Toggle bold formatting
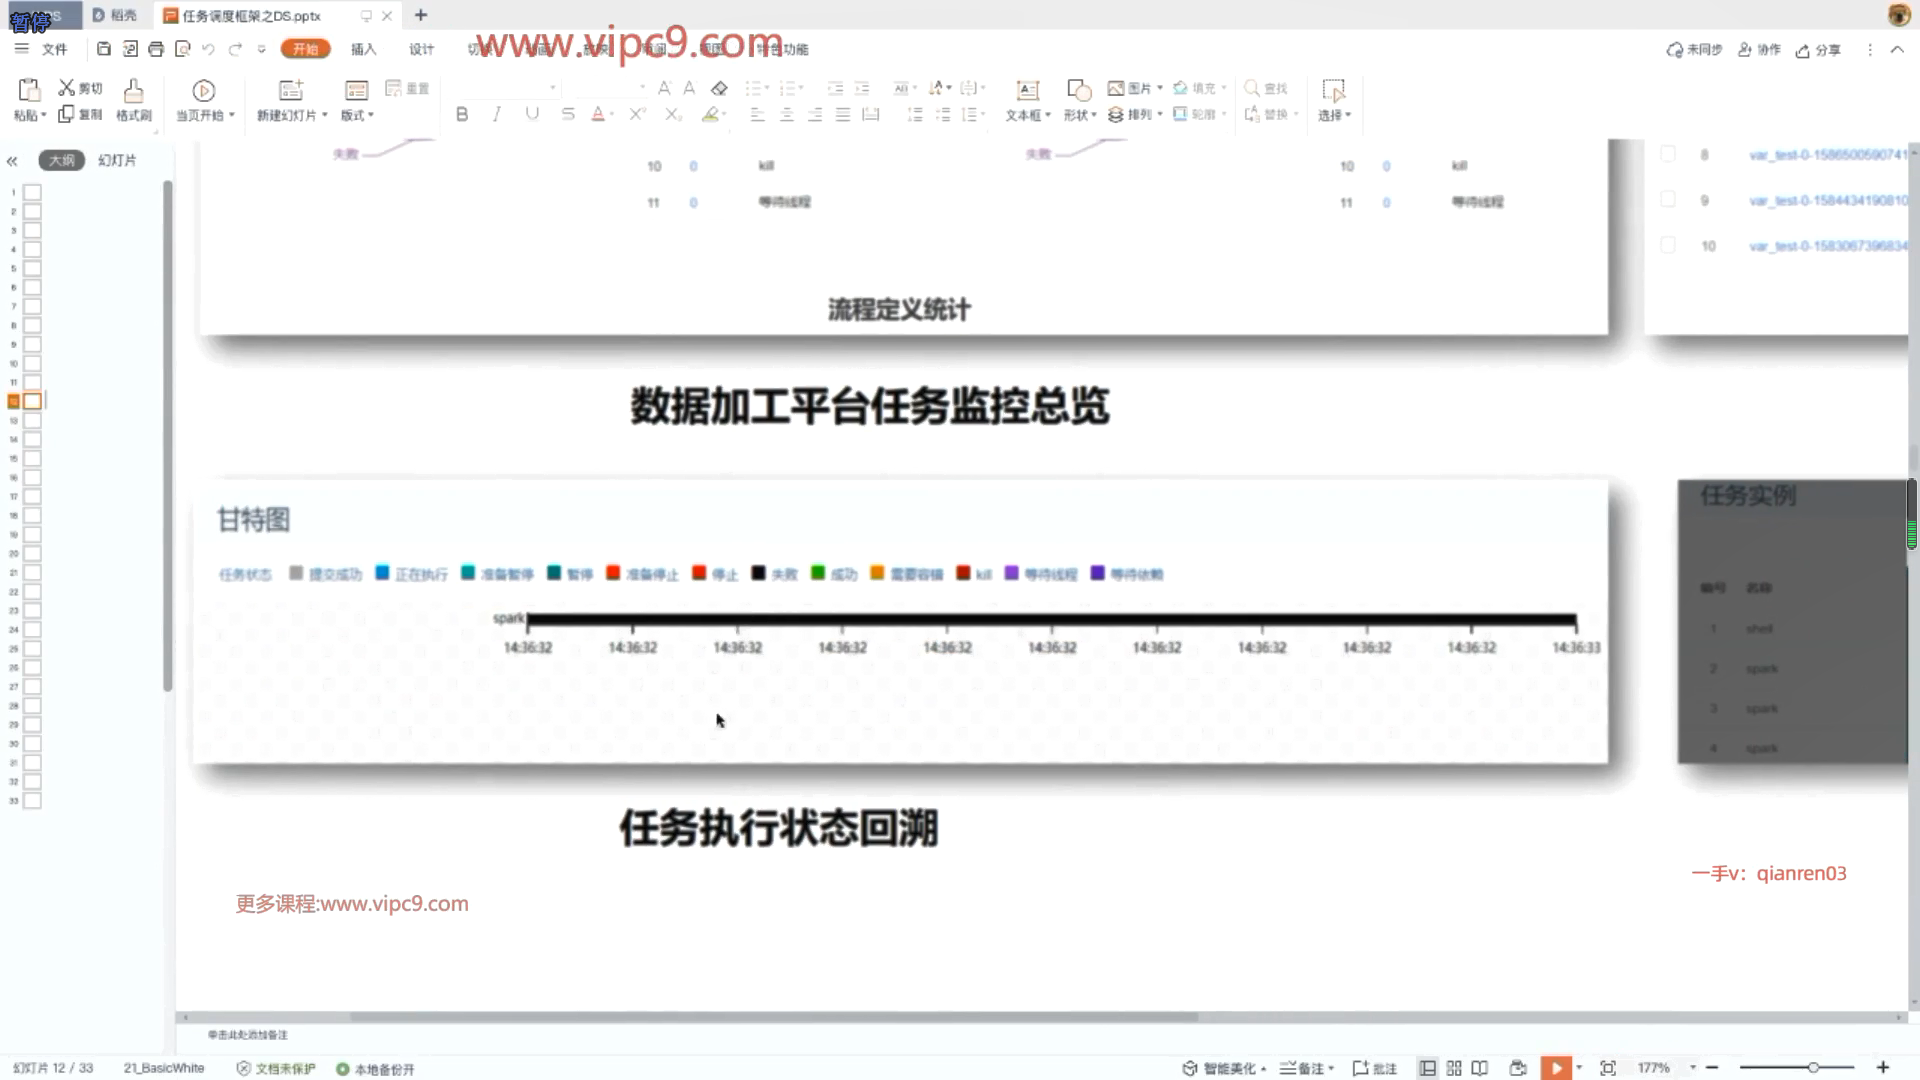Screen dimensions: 1920x1080 click(x=461, y=114)
